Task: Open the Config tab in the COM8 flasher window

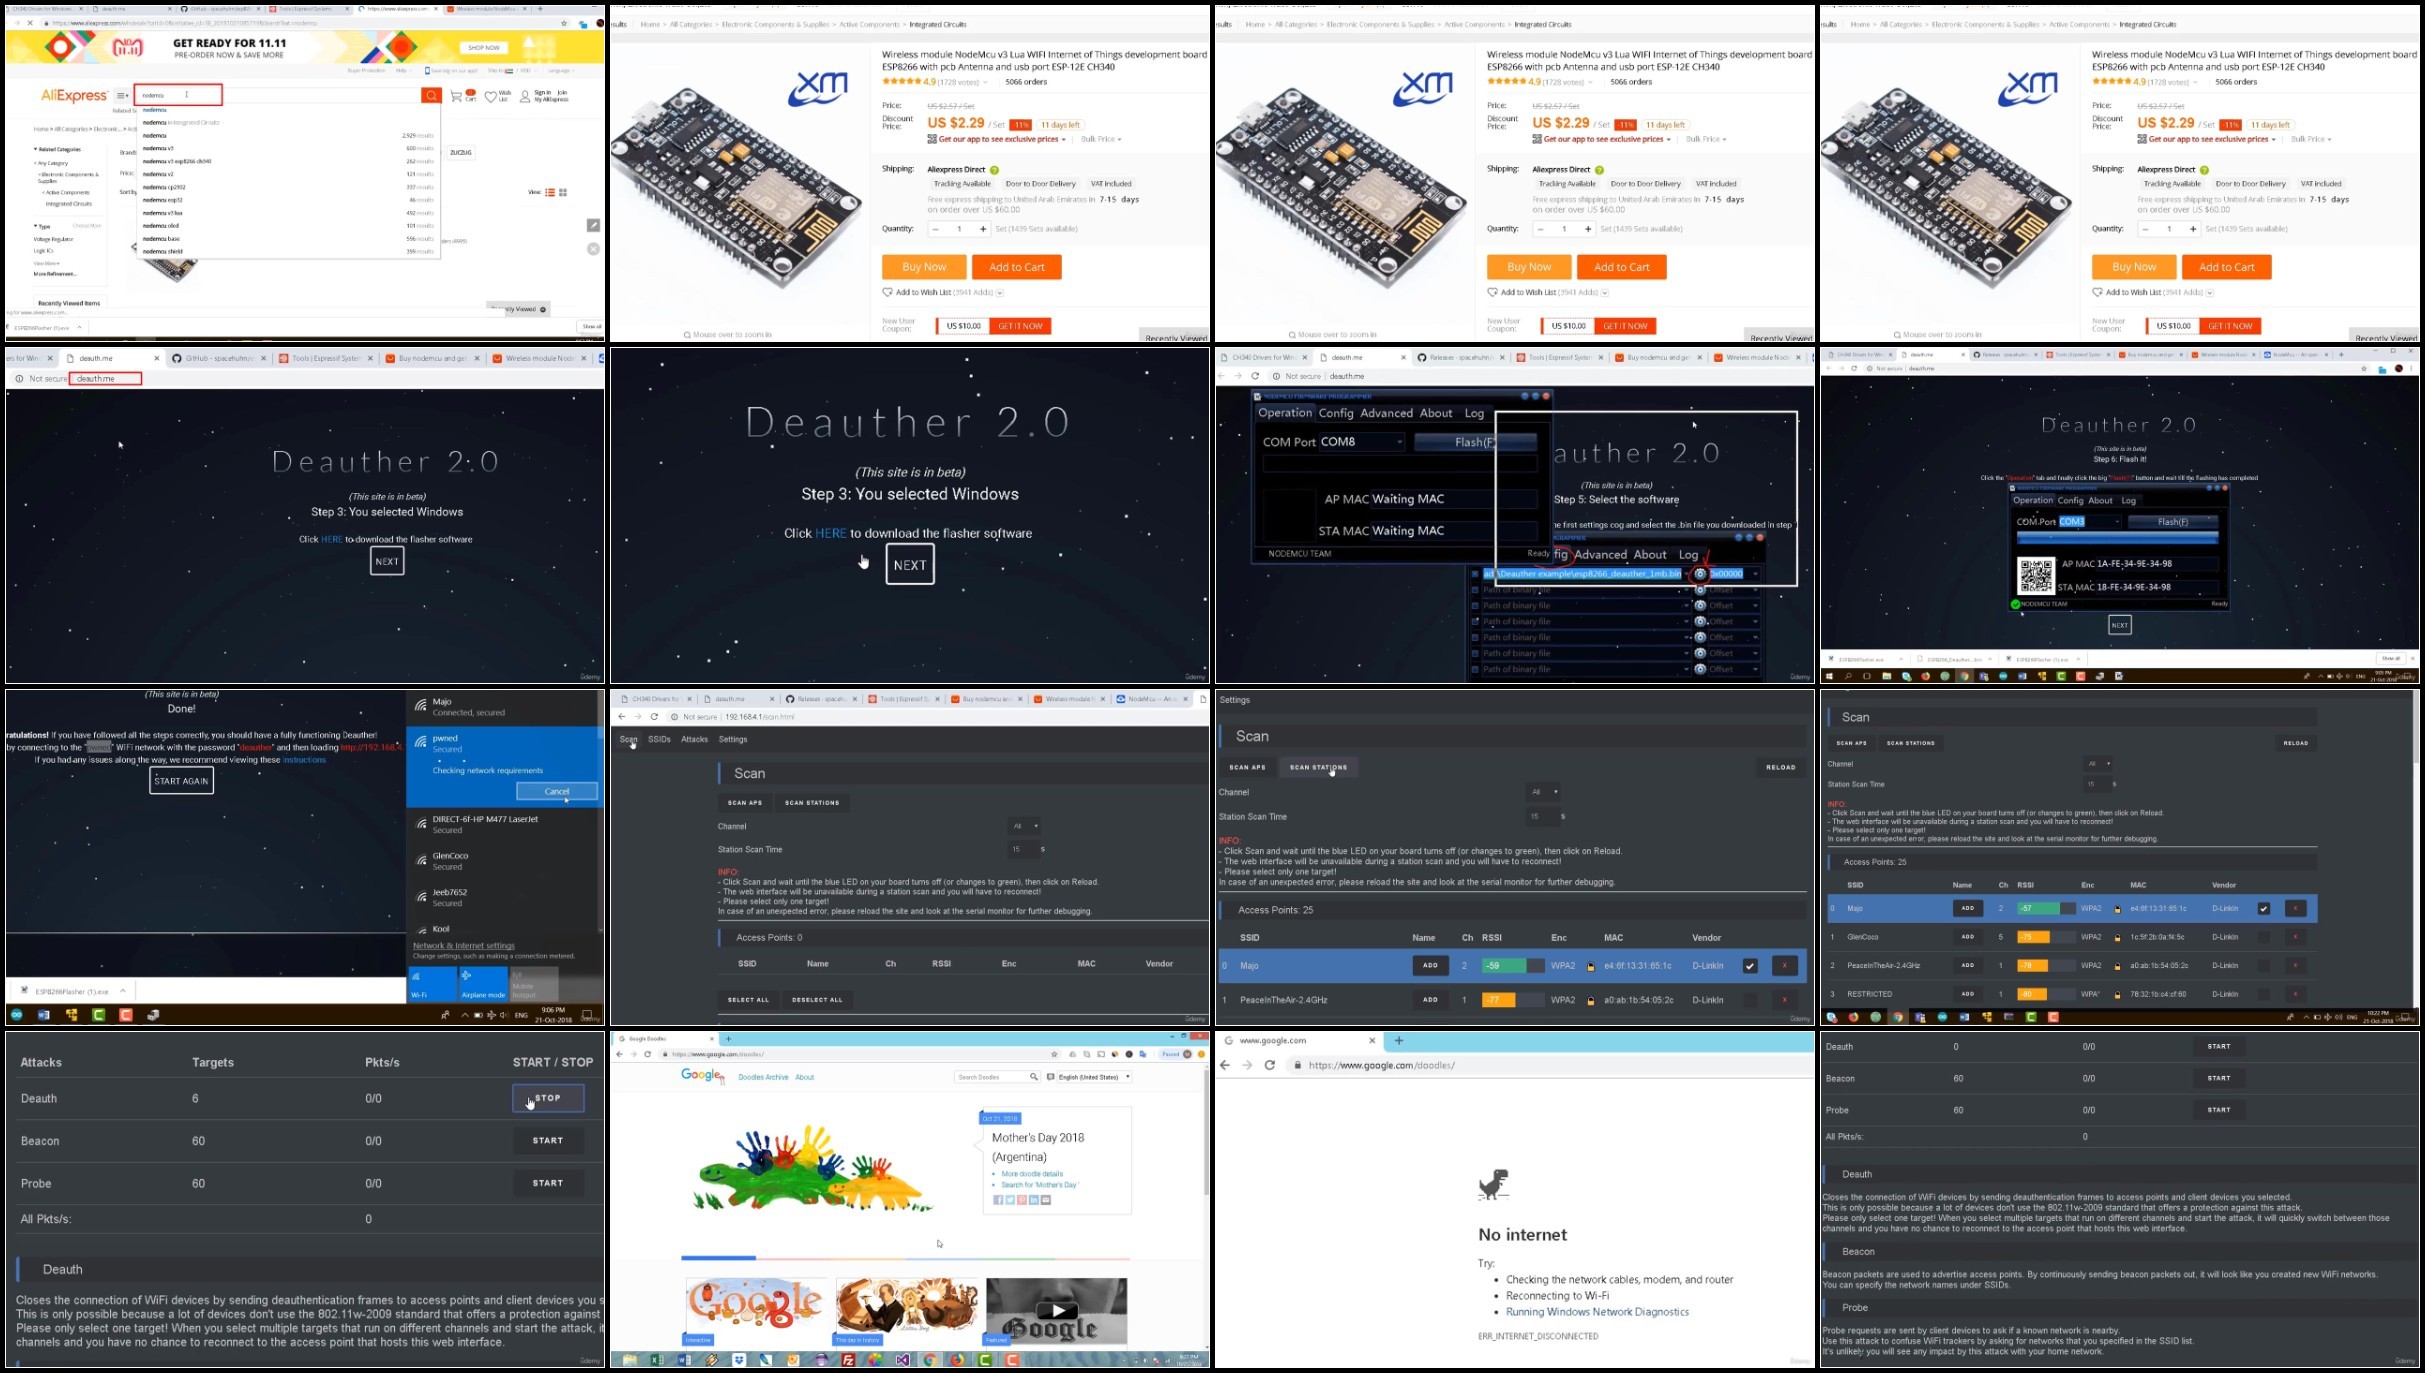Action: (x=1335, y=413)
